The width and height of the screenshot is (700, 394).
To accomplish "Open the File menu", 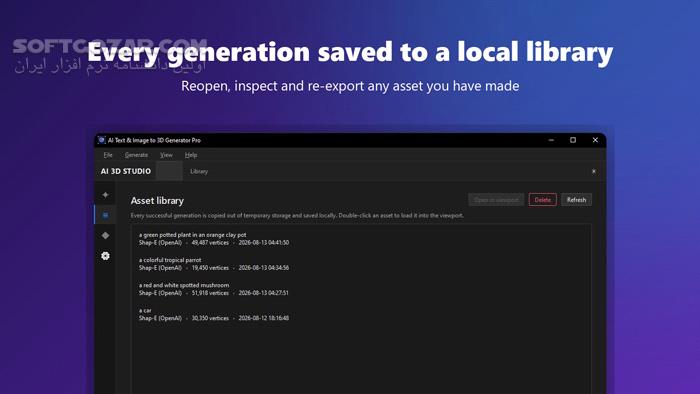I will 108,155.
